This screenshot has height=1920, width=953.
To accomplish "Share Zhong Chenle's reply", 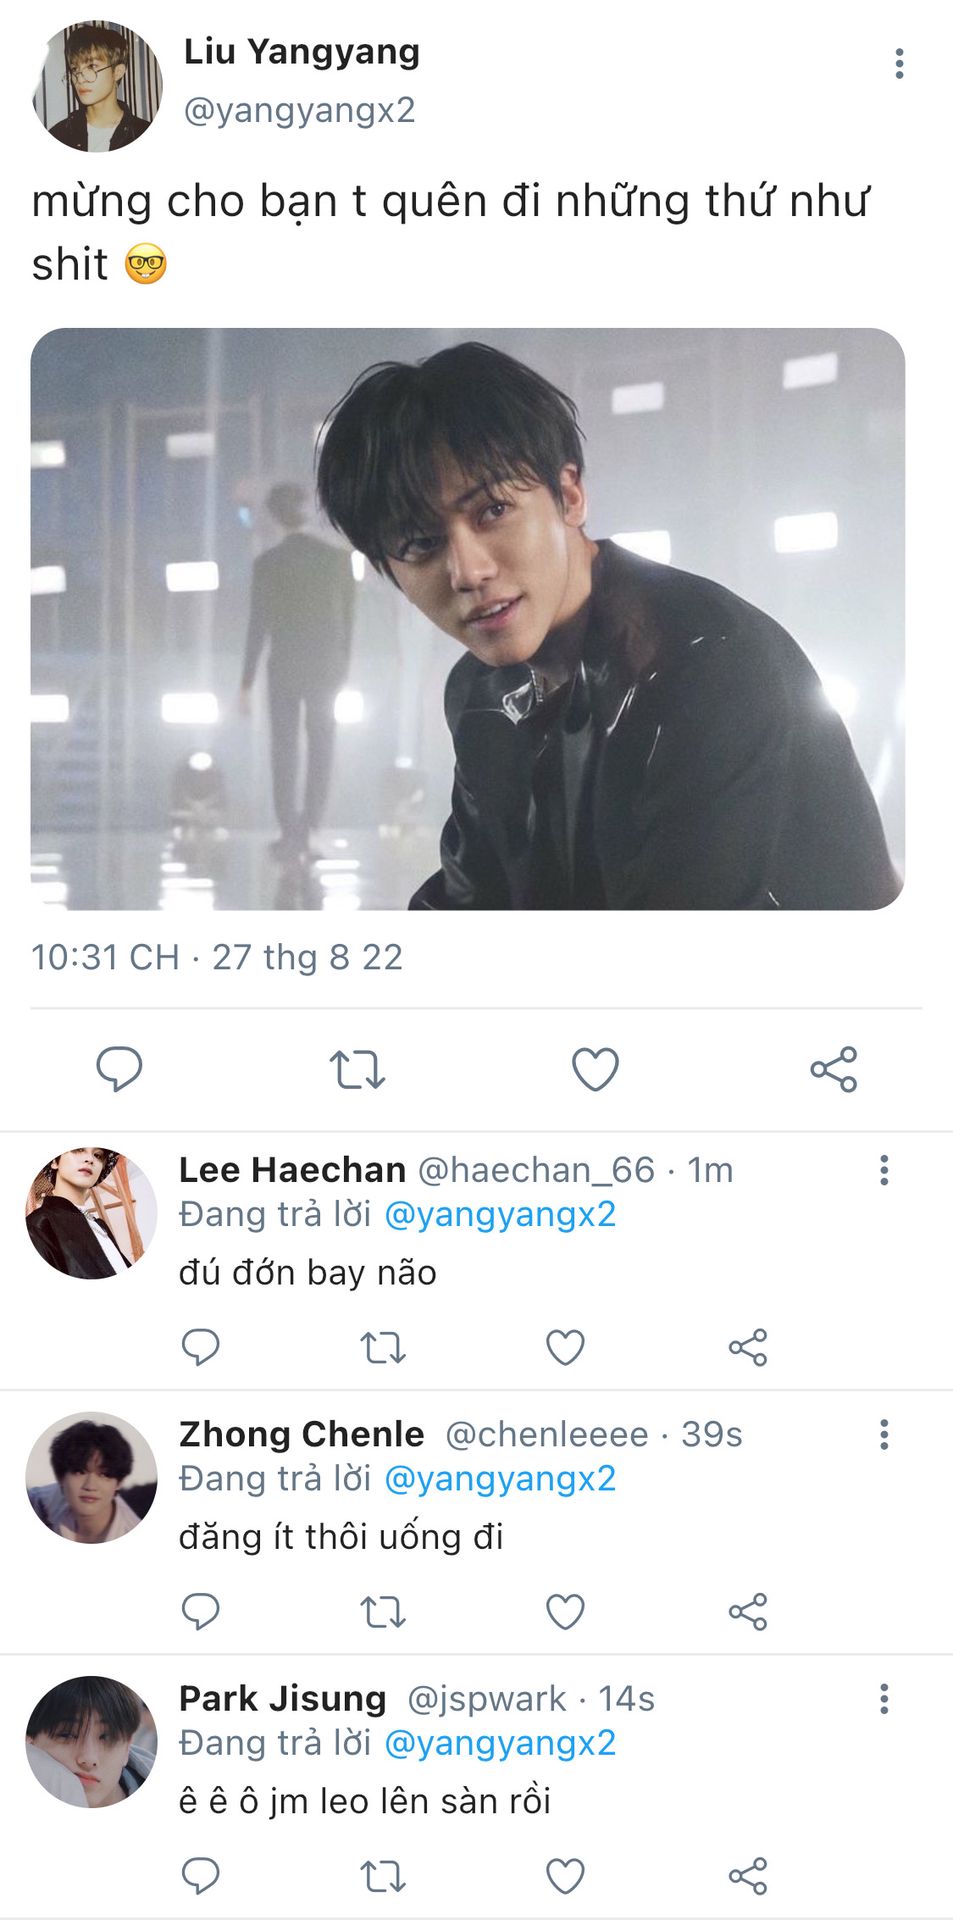I will (x=747, y=1612).
